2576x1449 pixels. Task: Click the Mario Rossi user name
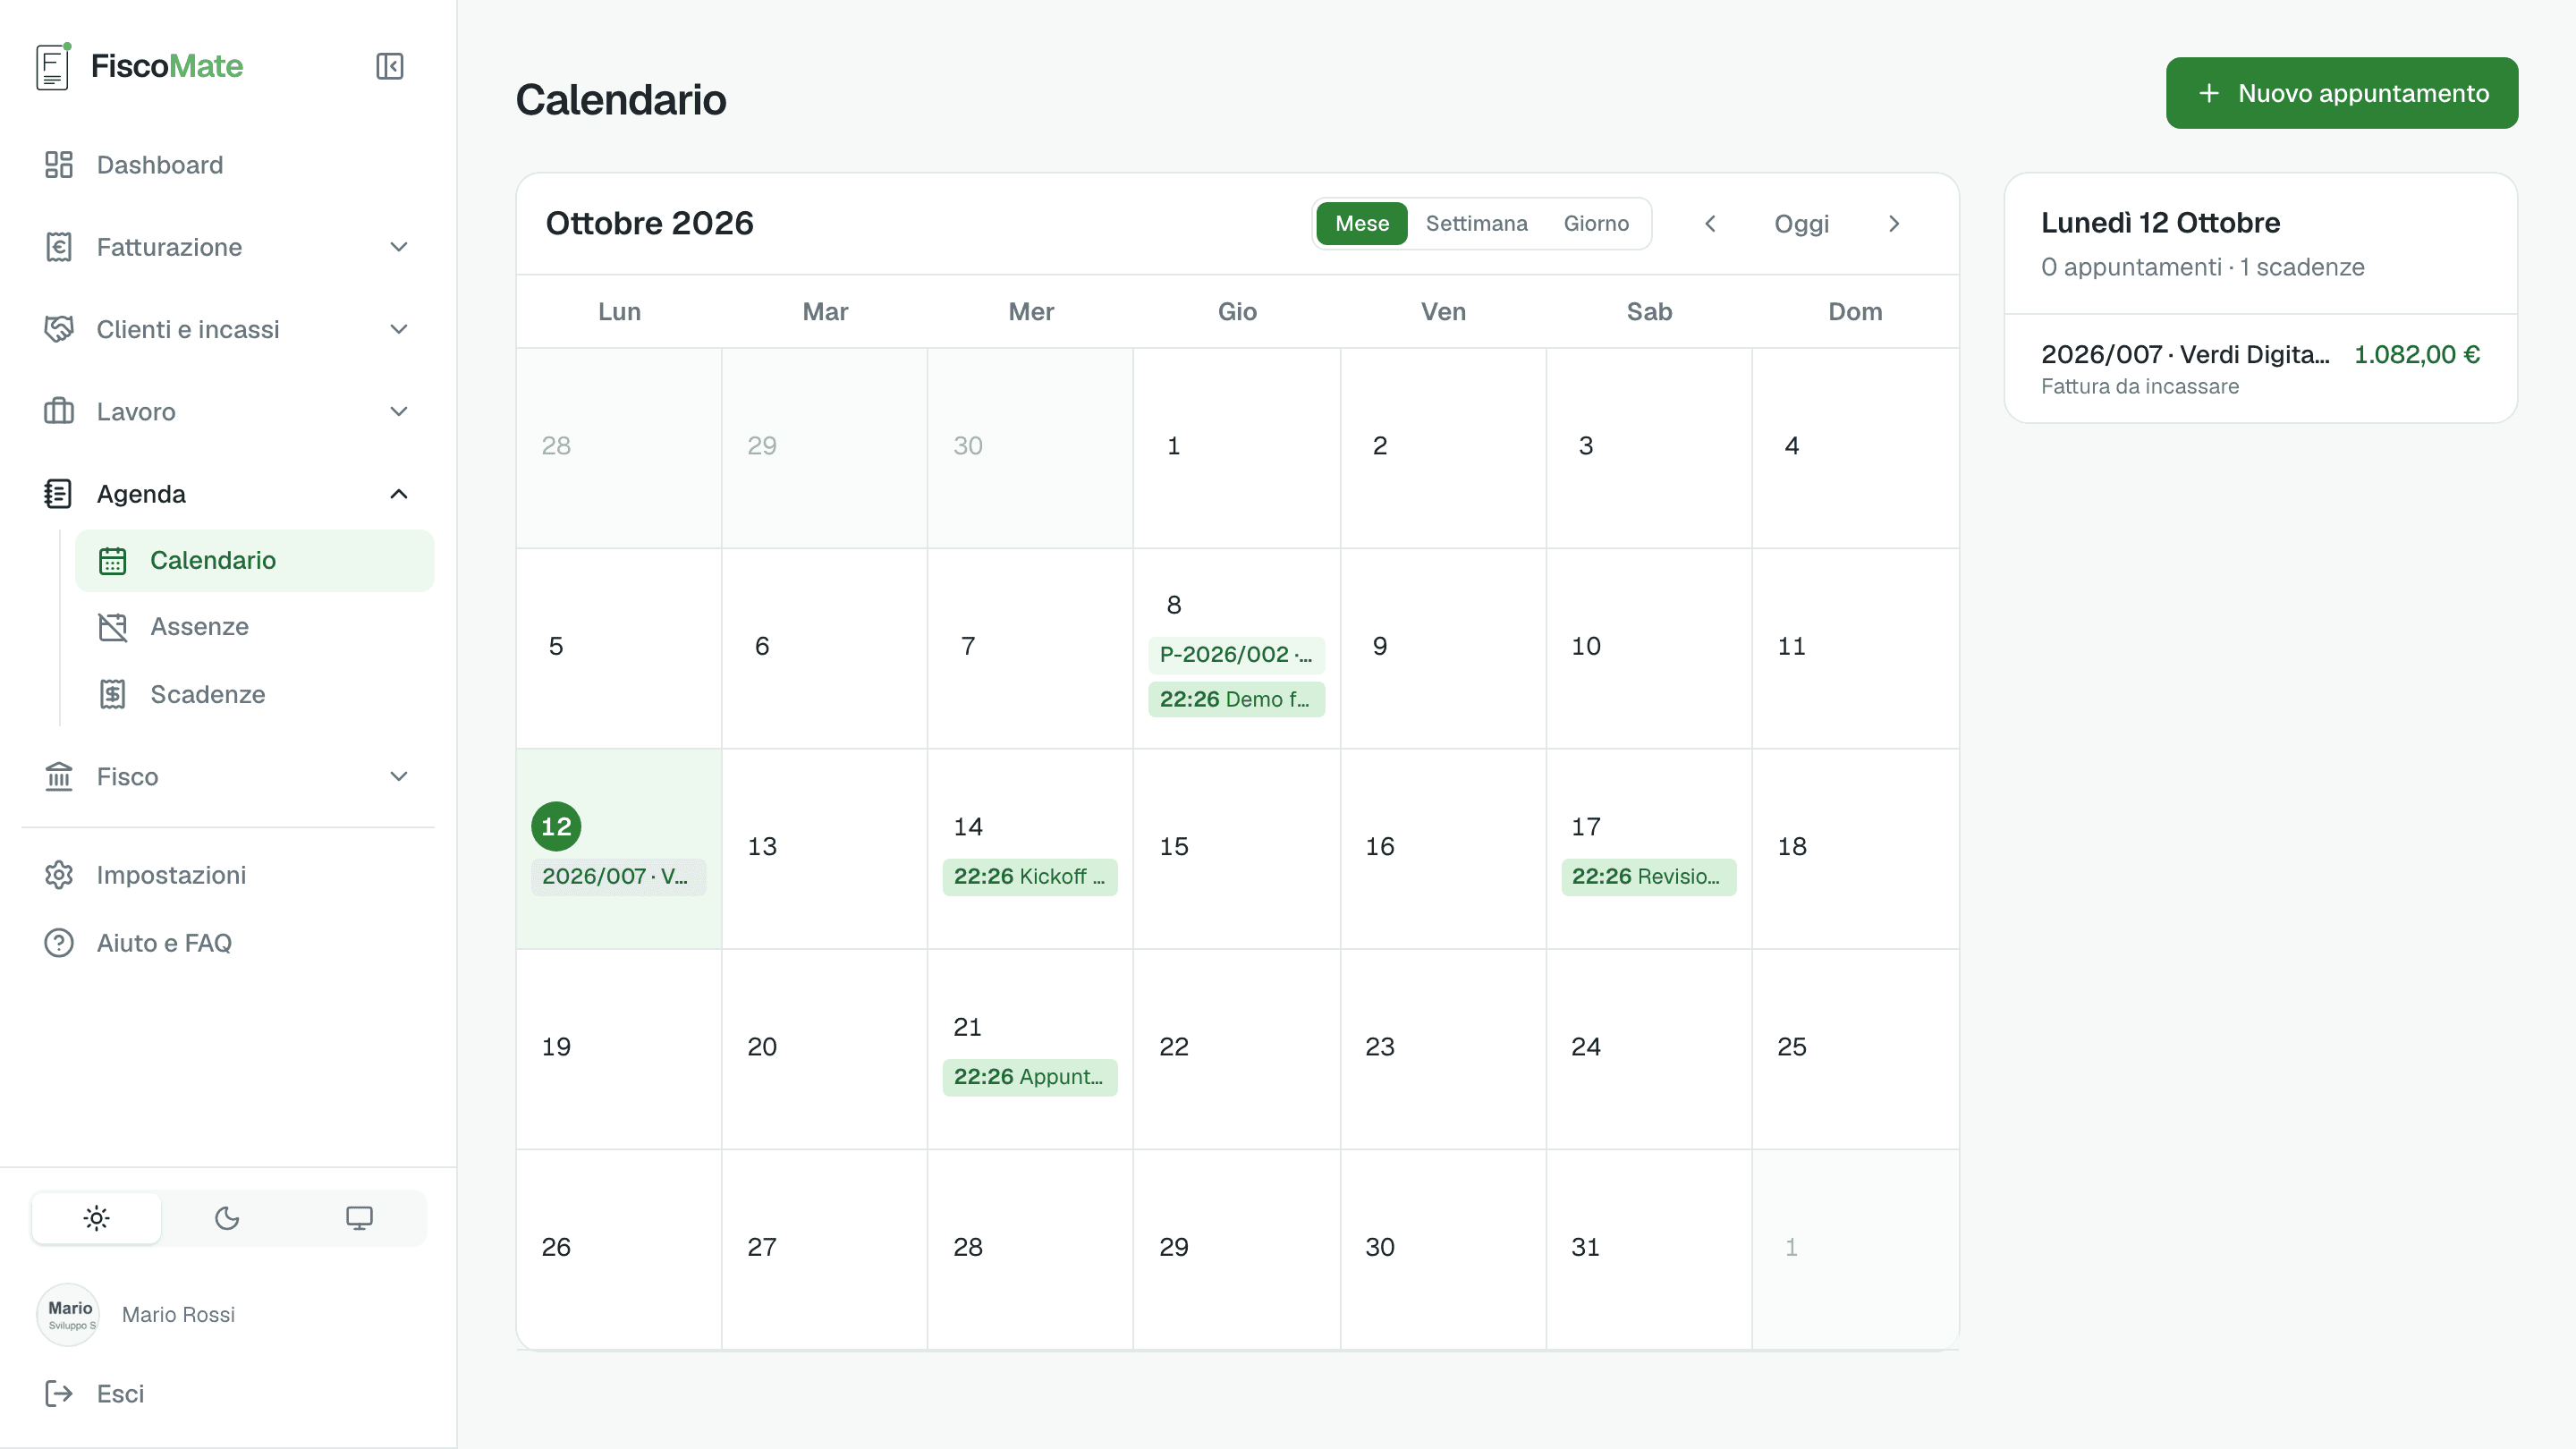(178, 1315)
